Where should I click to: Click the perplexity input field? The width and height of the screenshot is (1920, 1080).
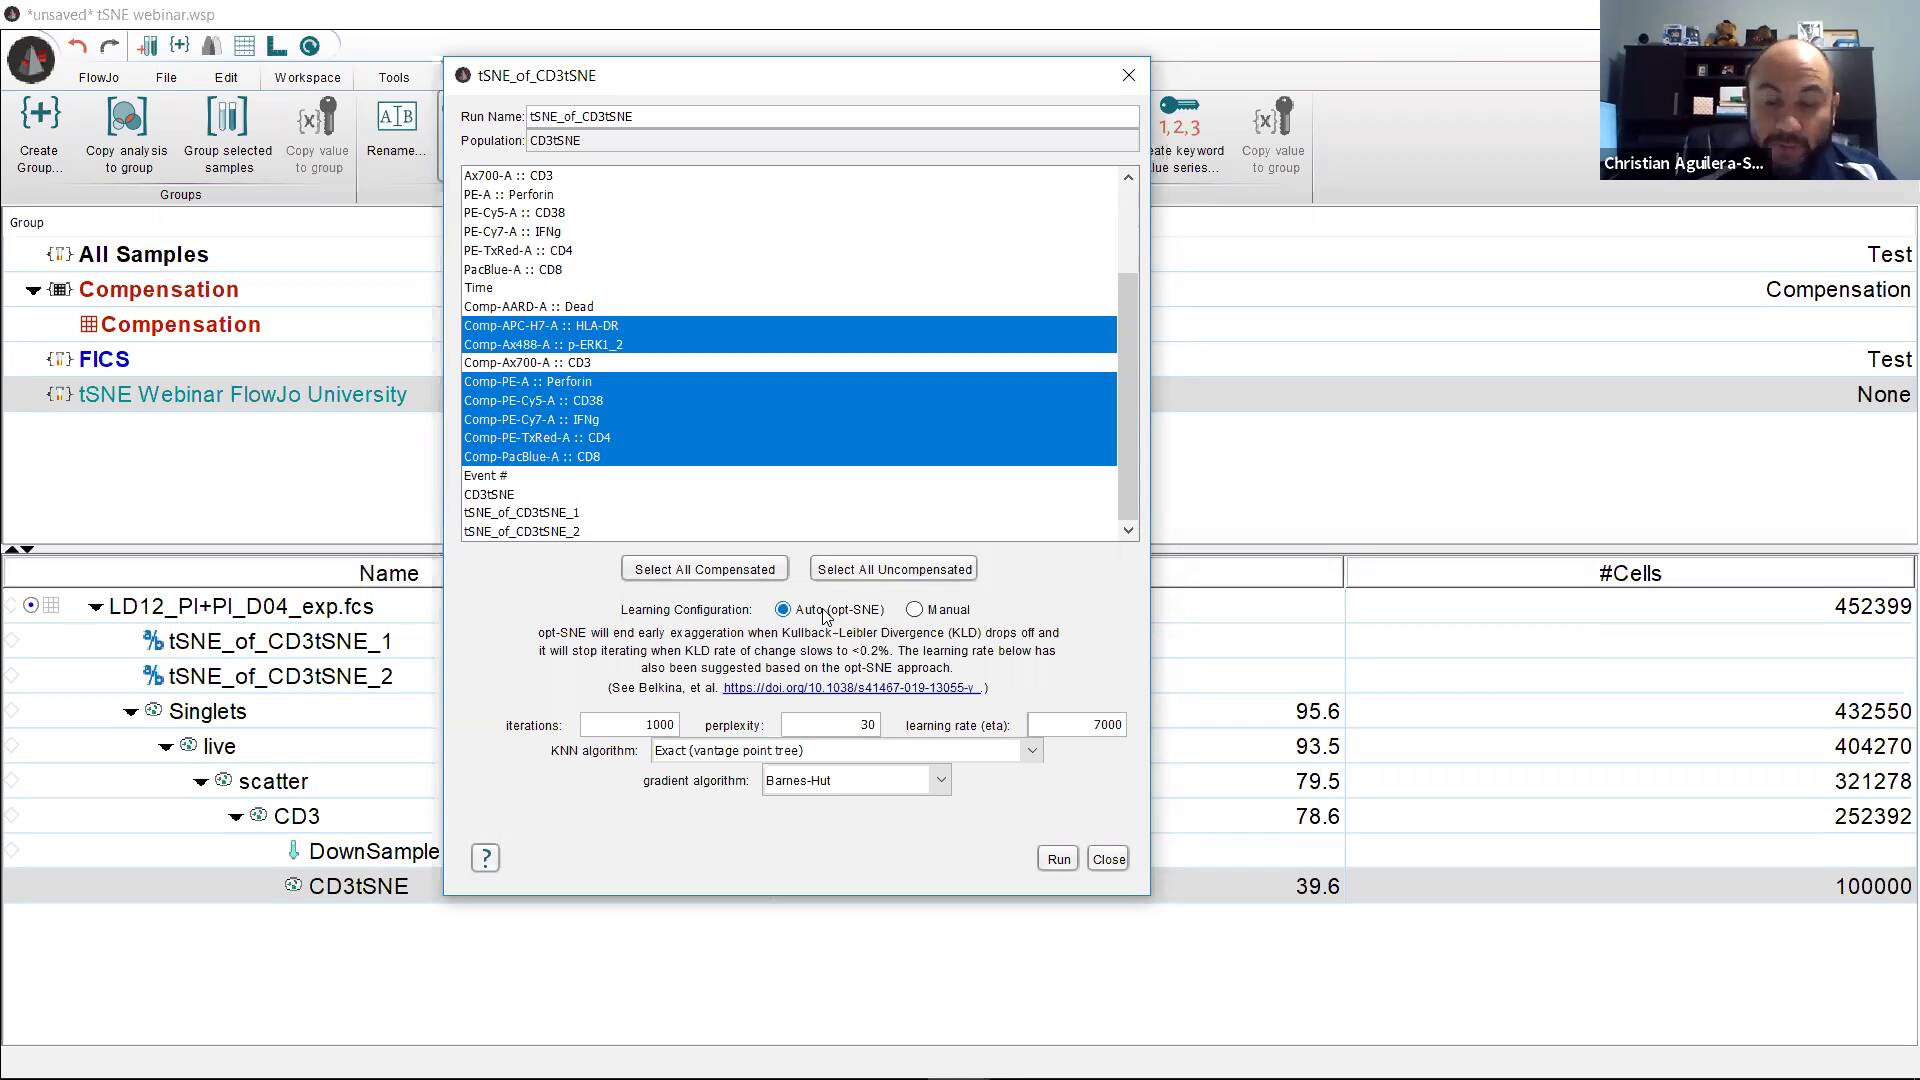coord(830,724)
